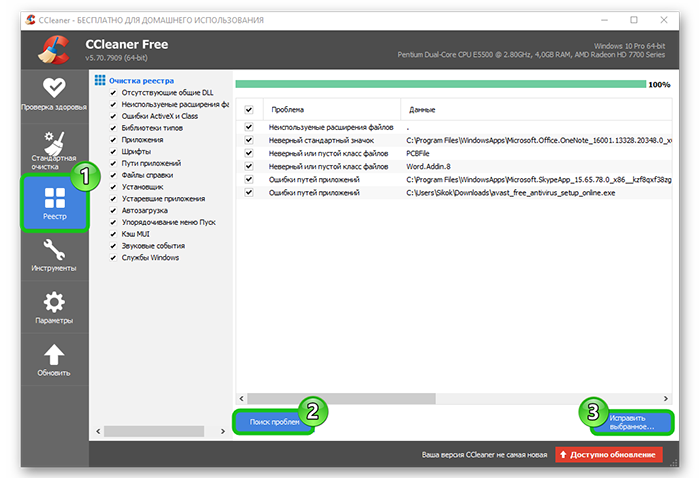Viewport: 700px width, 478px height.
Task: Click right arrow of results scrollbar
Action: tap(666, 398)
